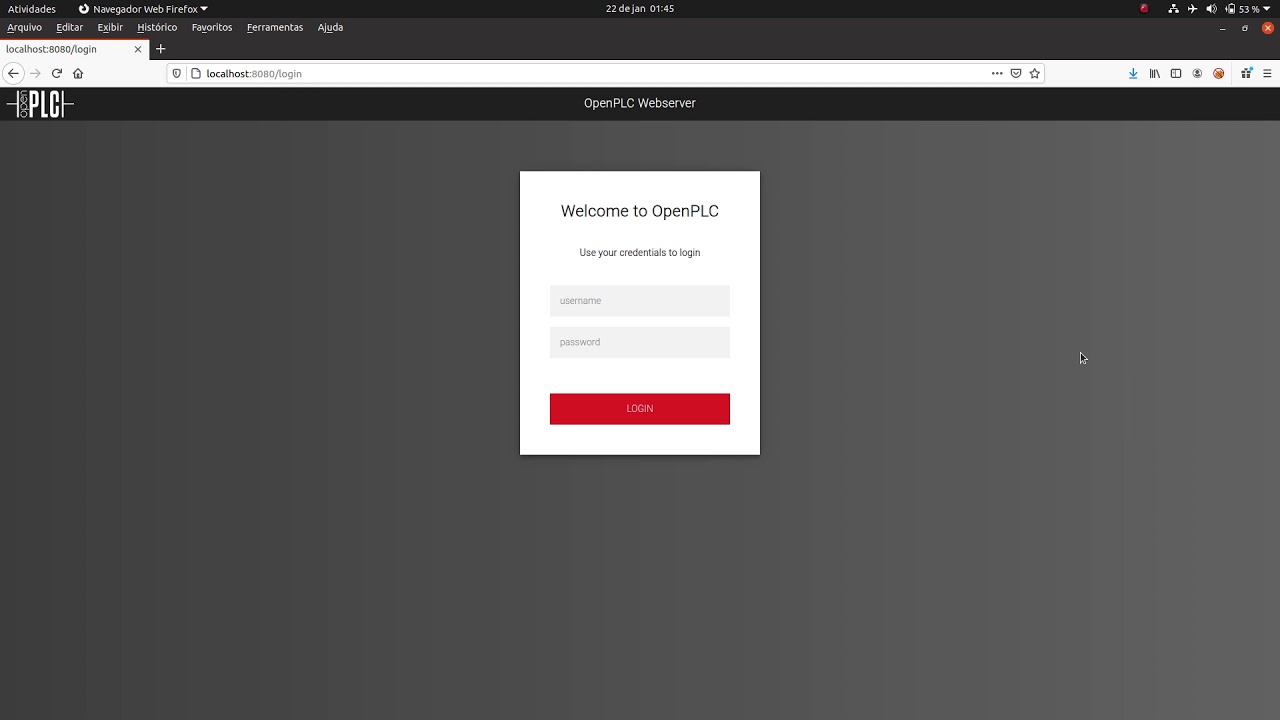Click the wired network status icon
This screenshot has width=1280, height=720.
pos(1173,8)
